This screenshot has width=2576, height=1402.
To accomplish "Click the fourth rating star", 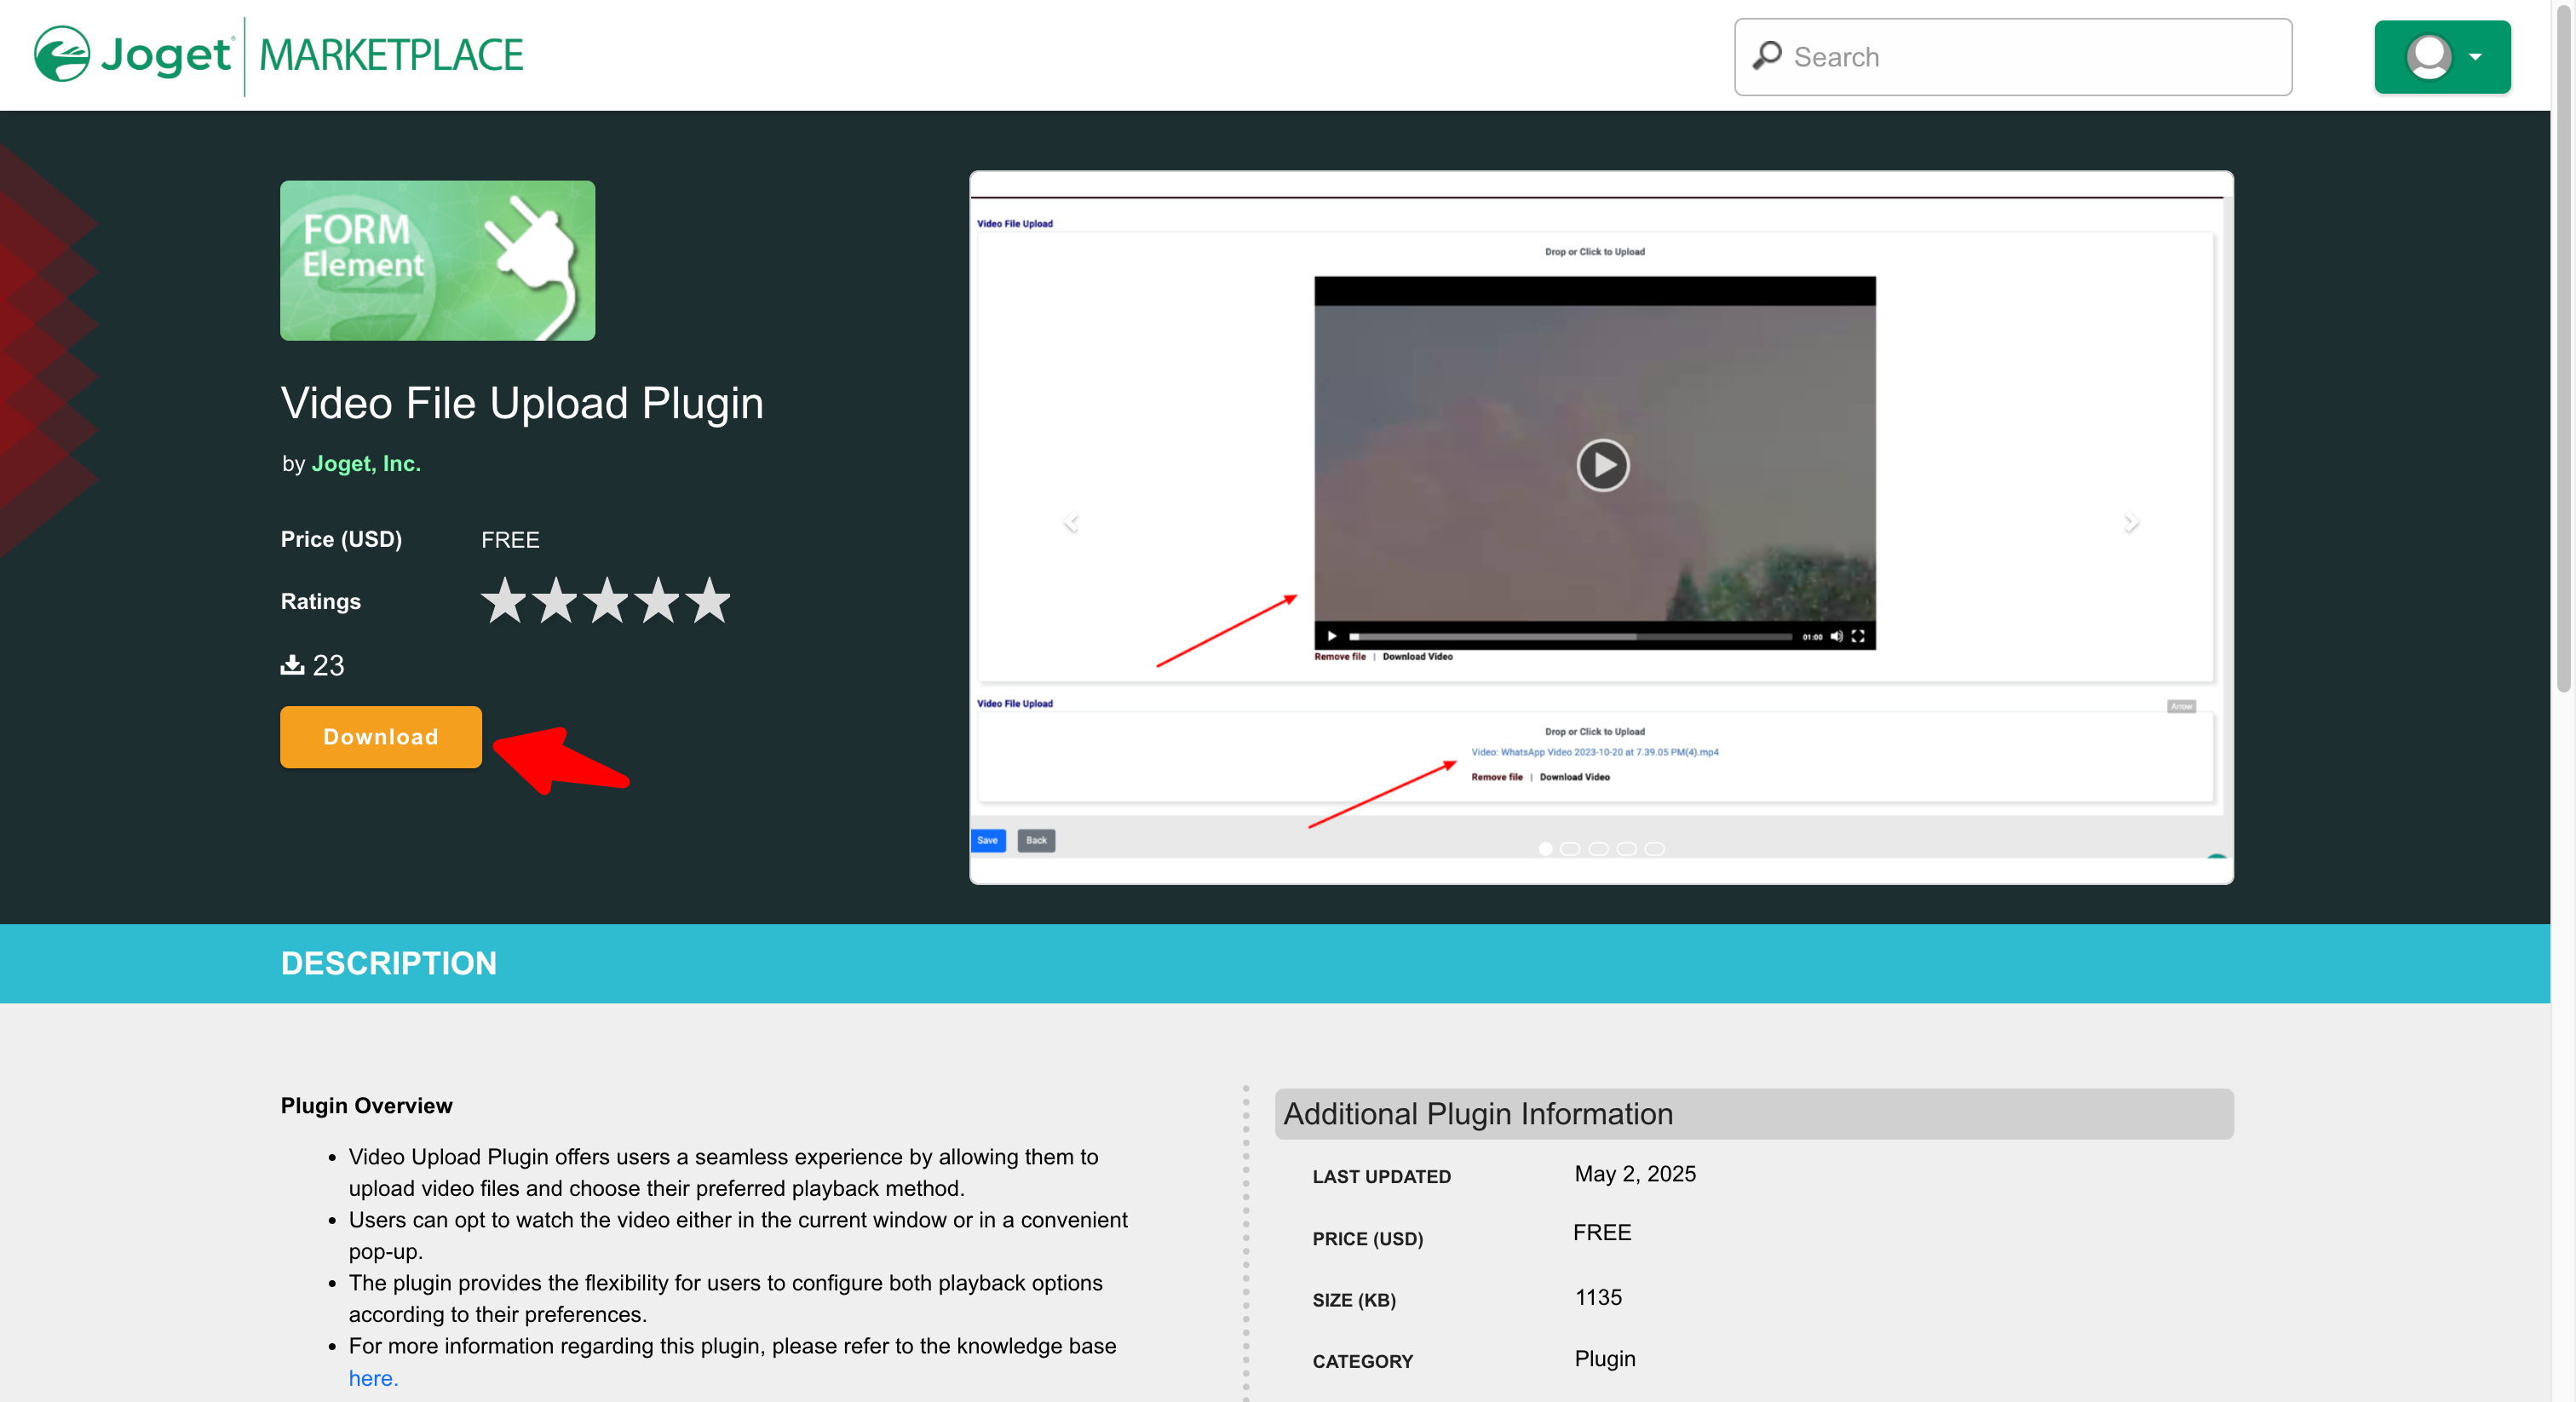I will coord(658,600).
